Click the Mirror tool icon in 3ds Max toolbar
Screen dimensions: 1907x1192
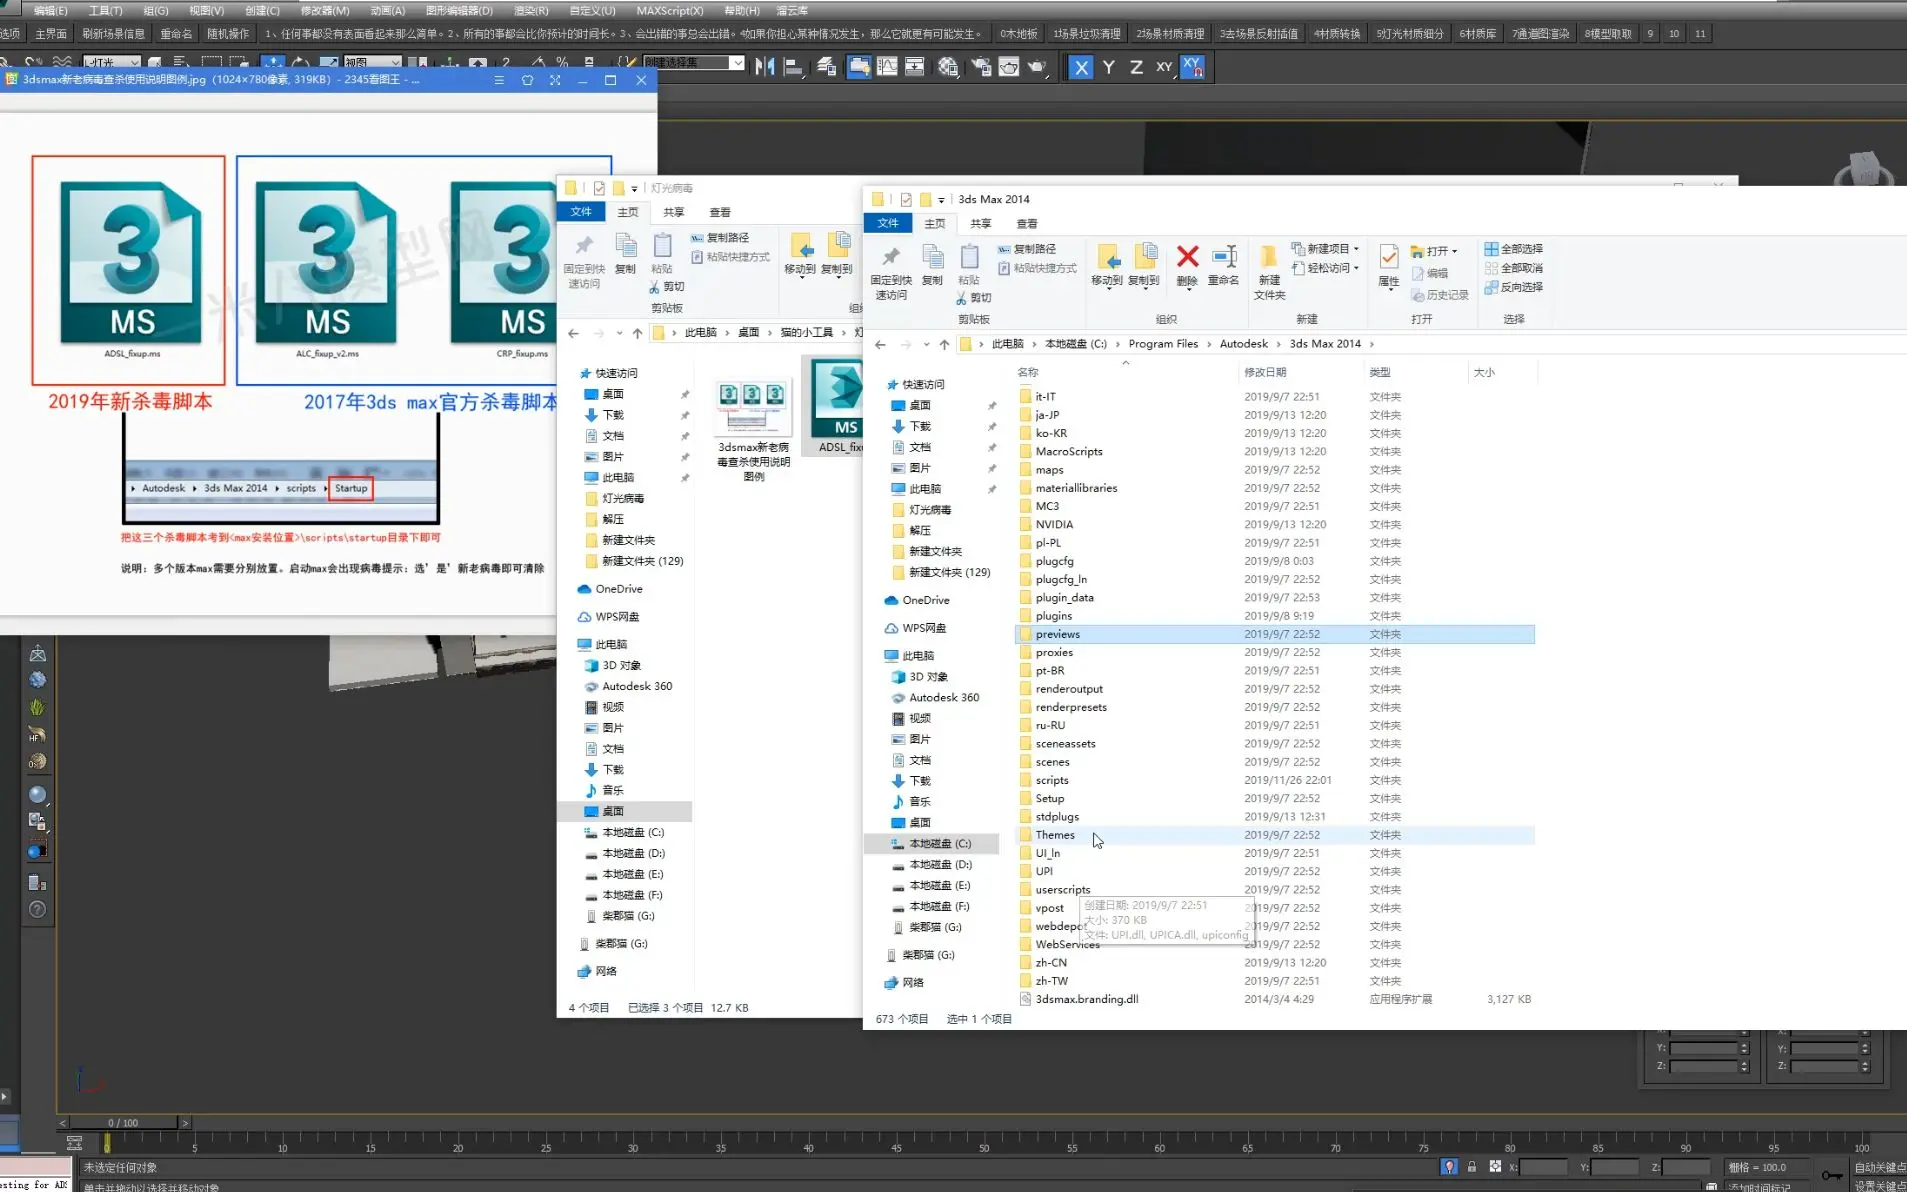[765, 67]
